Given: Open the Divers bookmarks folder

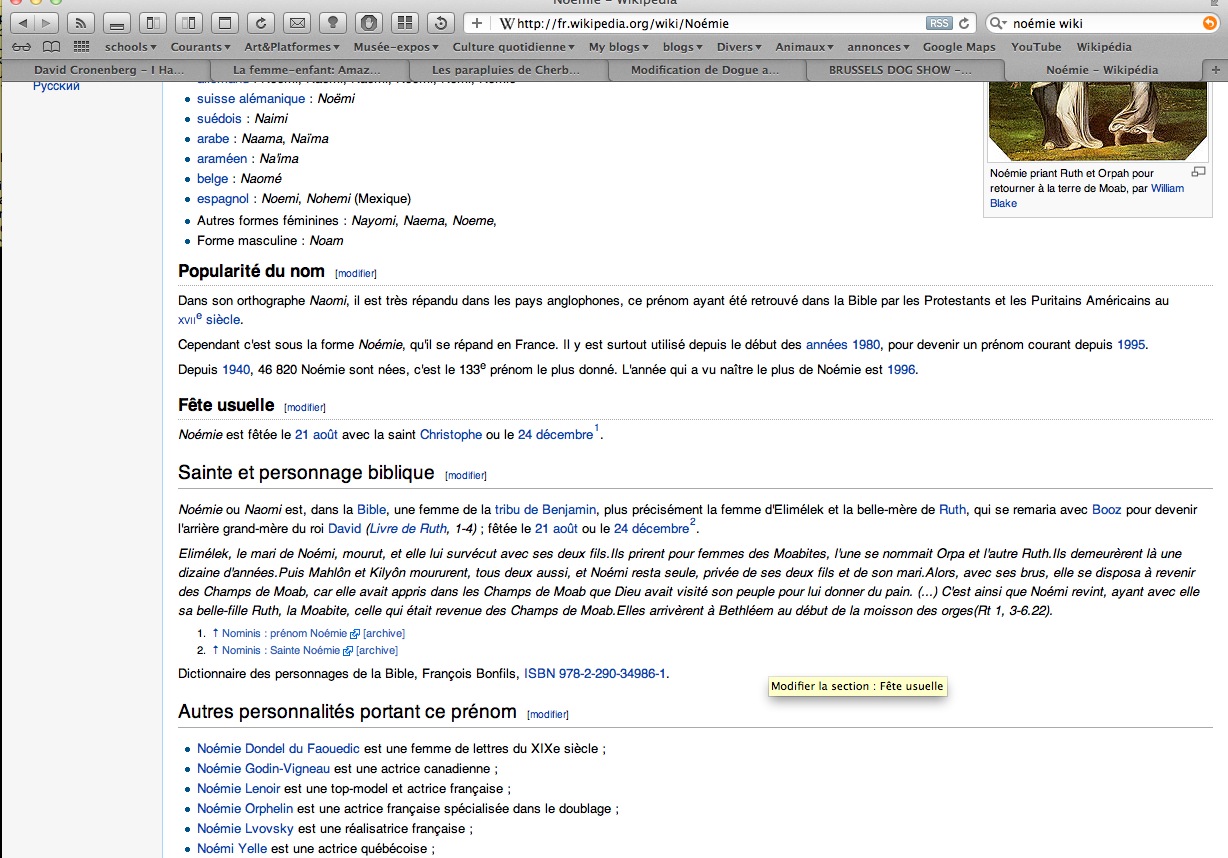Looking at the screenshot, I should 739,47.
